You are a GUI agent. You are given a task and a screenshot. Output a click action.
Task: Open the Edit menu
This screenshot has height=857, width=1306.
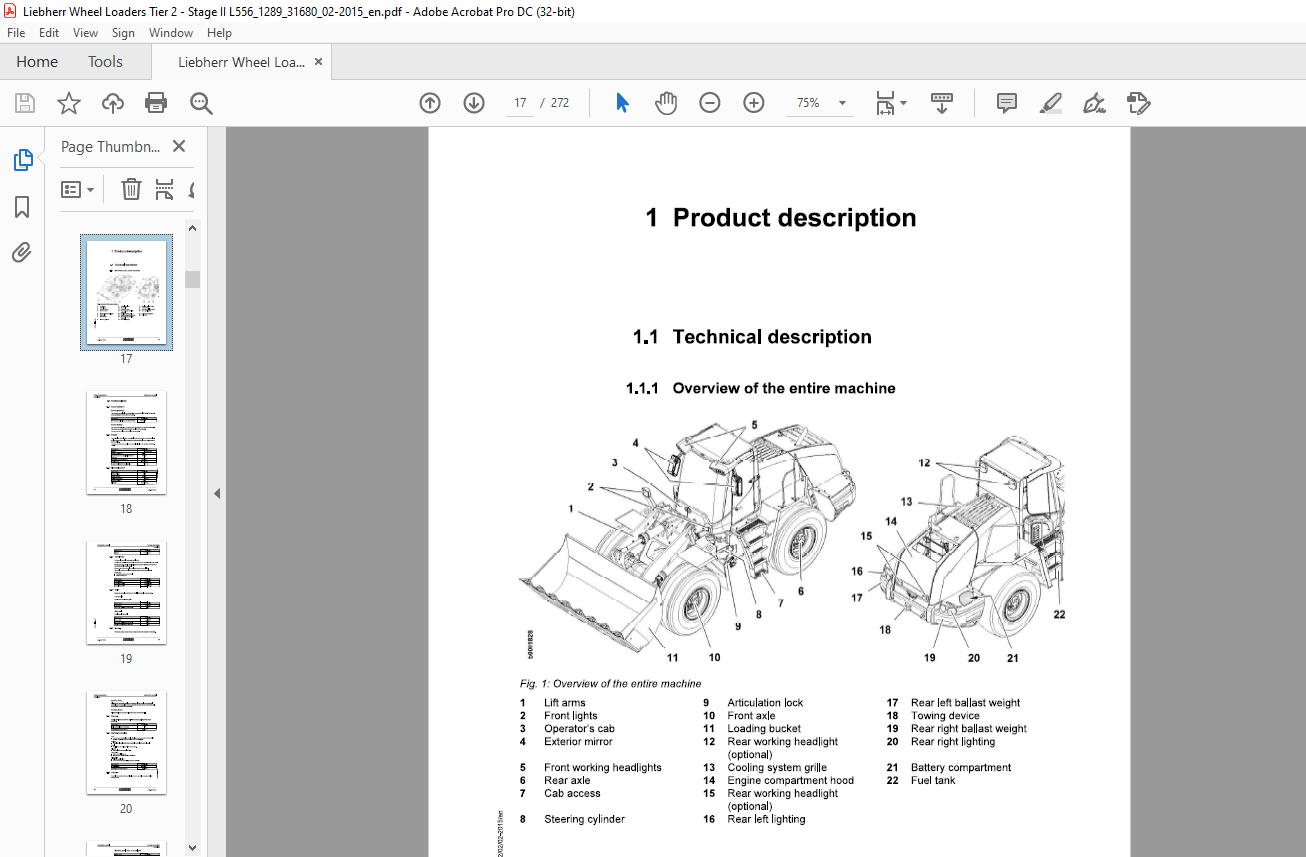(49, 33)
